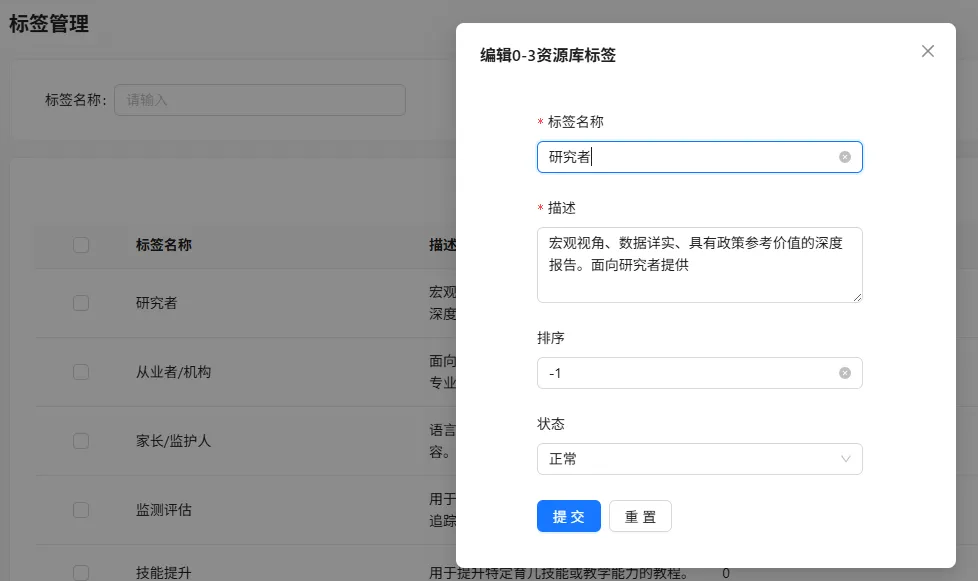Click the 监测评估 table cell
The height and width of the screenshot is (581, 978).
coord(163,510)
